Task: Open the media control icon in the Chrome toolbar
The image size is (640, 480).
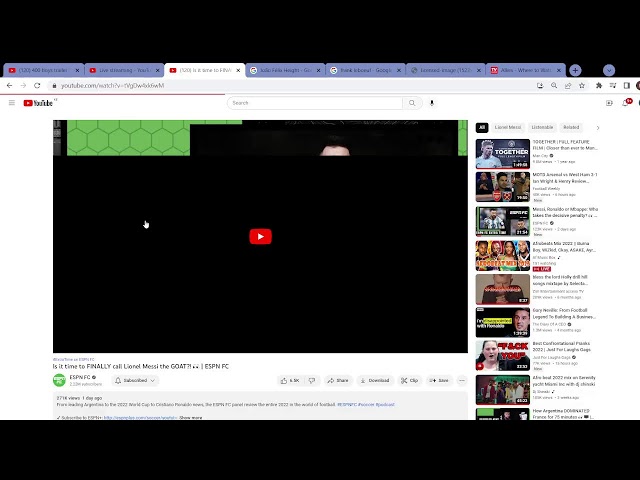Action: (x=613, y=85)
